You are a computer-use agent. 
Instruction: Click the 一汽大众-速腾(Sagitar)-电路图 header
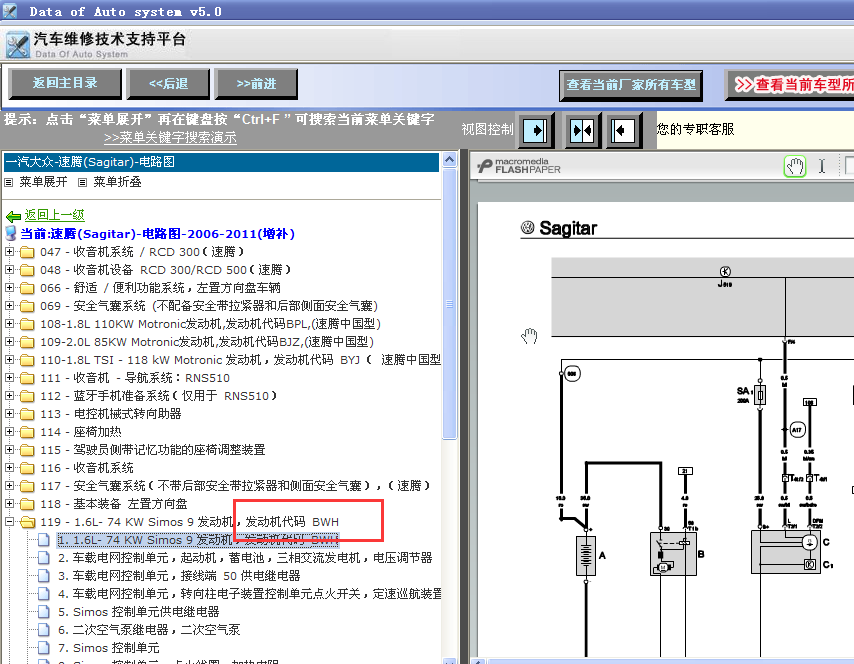[x=222, y=162]
